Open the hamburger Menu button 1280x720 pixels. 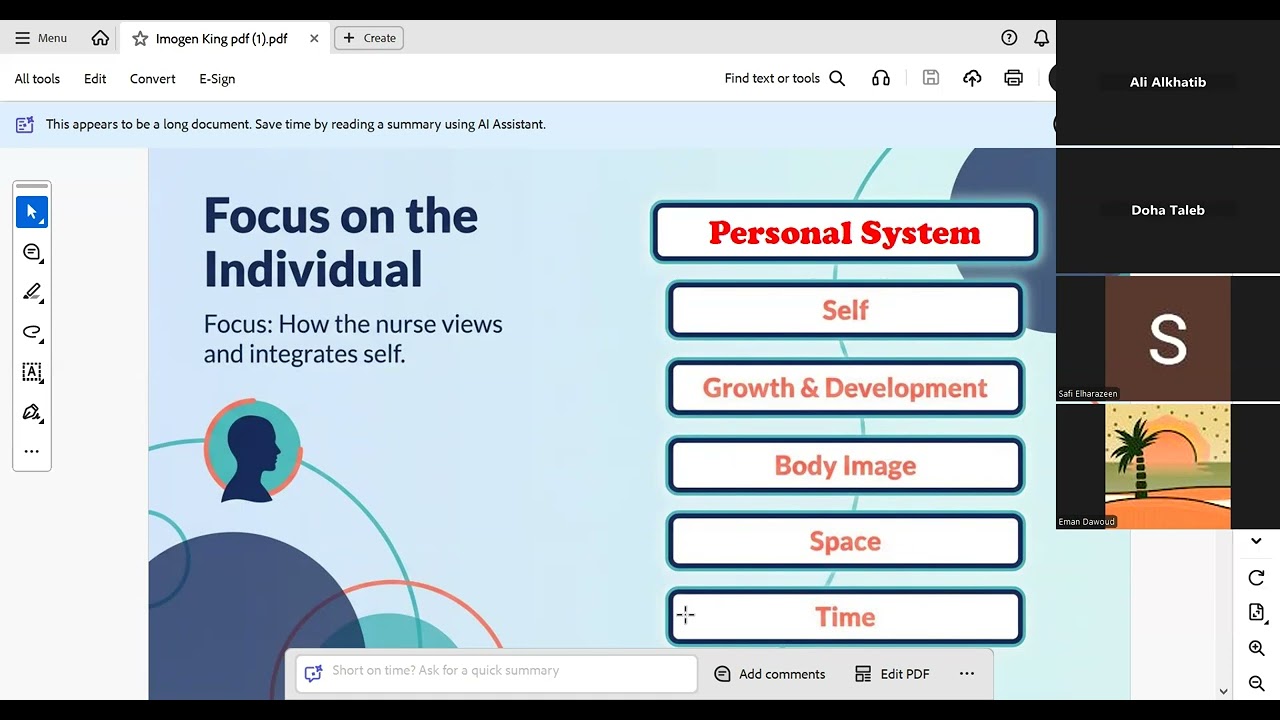coord(41,38)
